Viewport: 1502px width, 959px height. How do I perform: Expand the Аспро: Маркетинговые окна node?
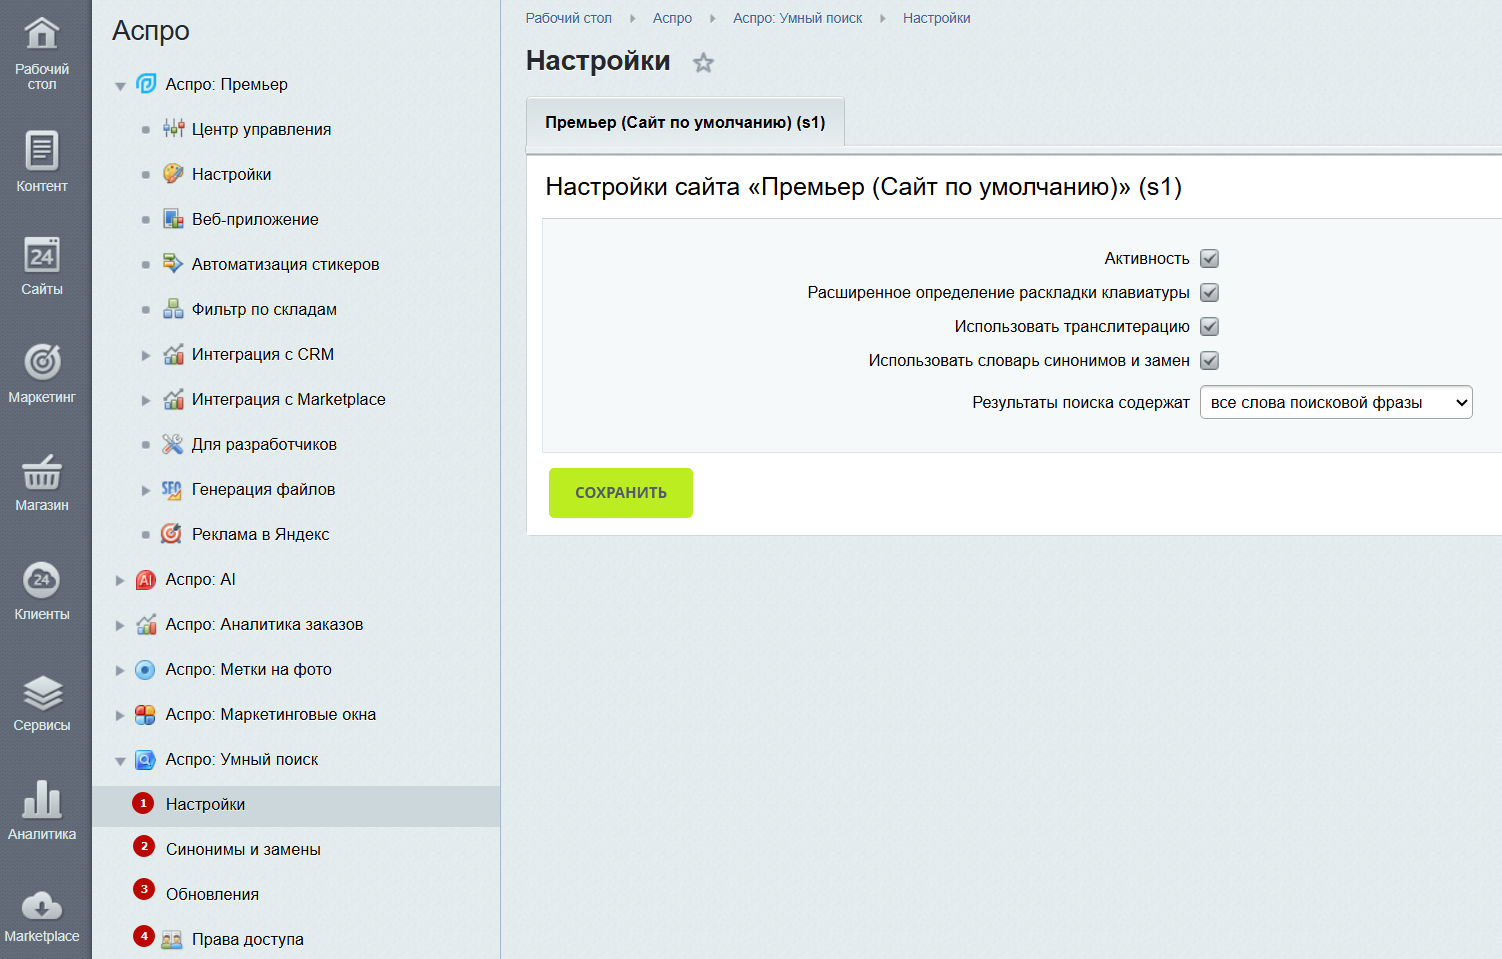(120, 715)
